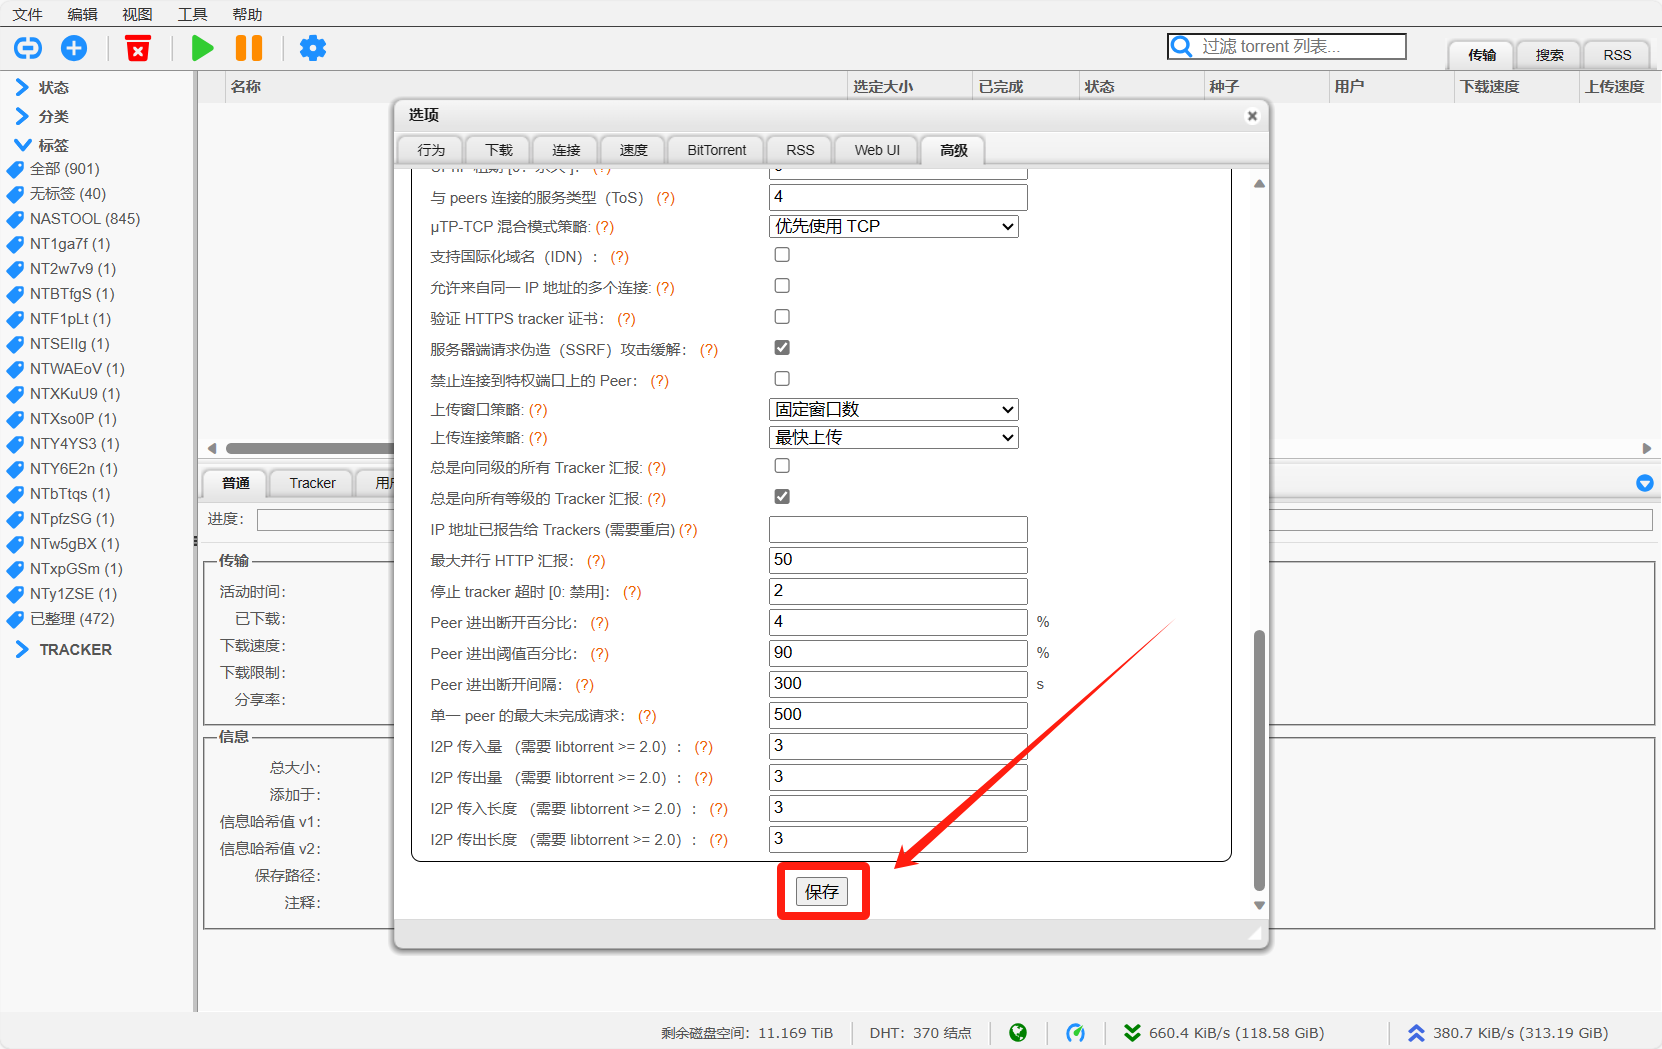Click the alternative speed limits icon in status bar
Image resolution: width=1662 pixels, height=1049 pixels.
click(1075, 1033)
